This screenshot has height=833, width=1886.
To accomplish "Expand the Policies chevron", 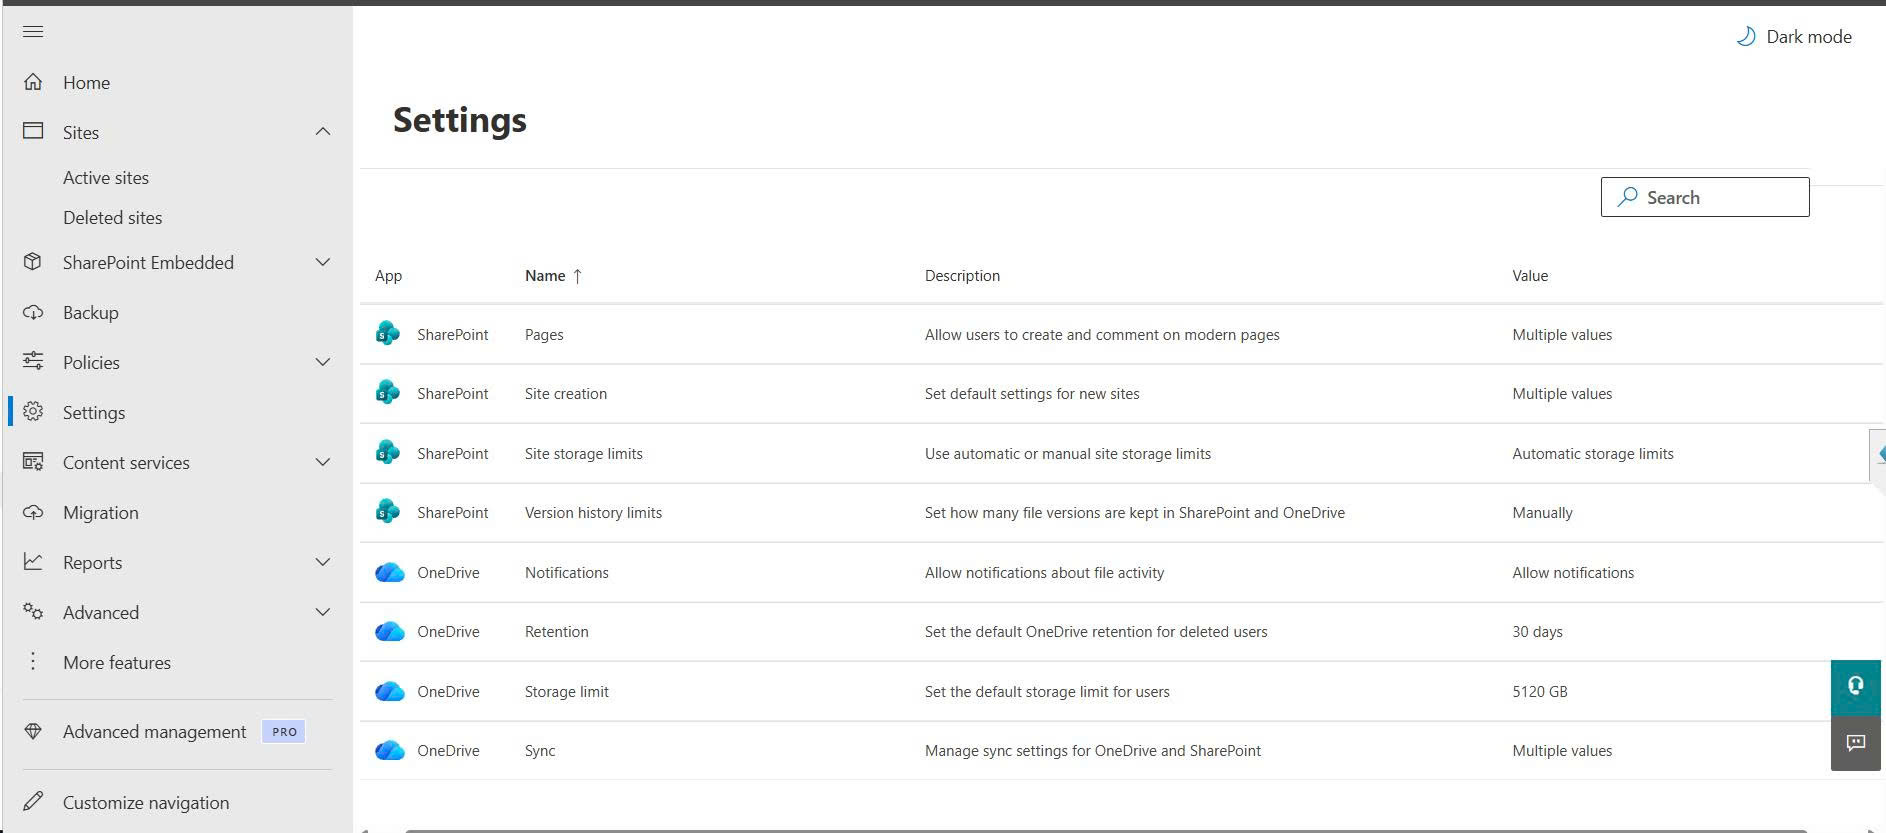I will [x=323, y=362].
